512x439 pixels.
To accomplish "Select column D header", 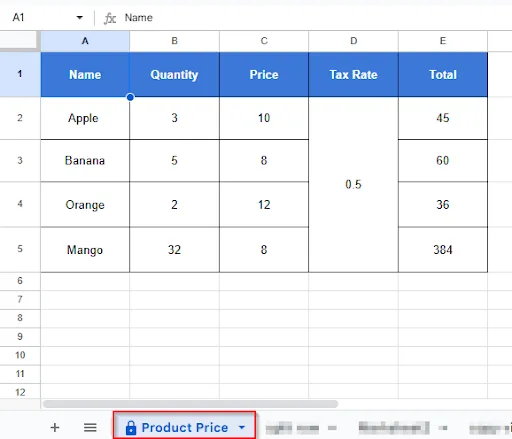I will pyautogui.click(x=354, y=41).
